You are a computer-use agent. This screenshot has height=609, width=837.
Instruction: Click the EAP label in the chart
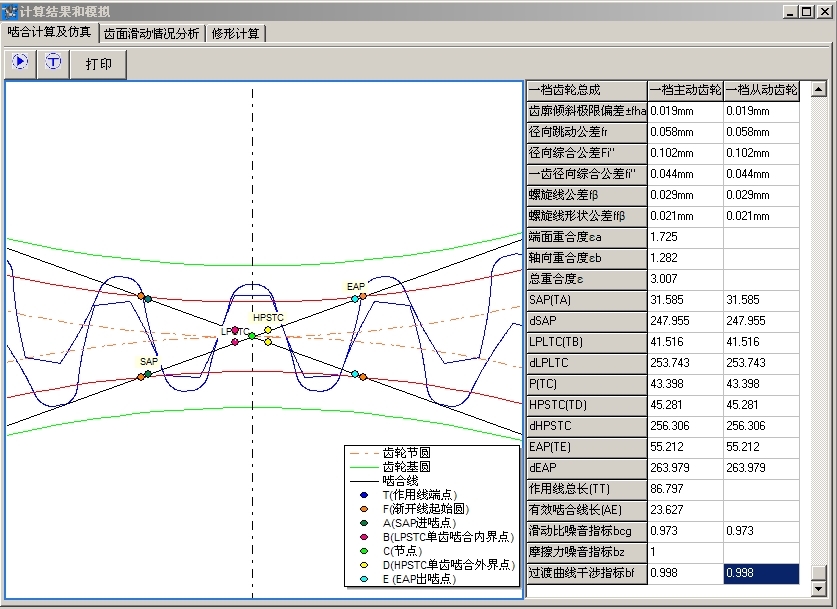point(356,287)
